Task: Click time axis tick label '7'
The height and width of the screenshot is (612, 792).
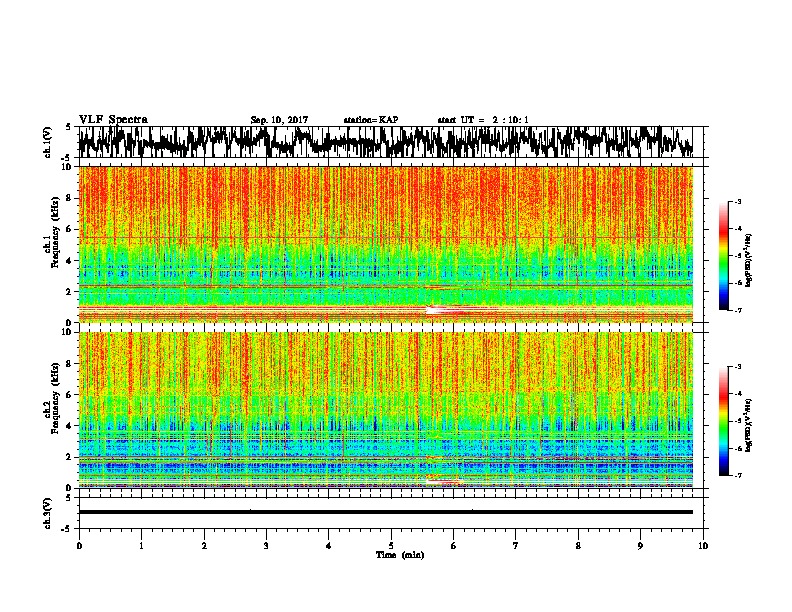Action: pos(516,545)
